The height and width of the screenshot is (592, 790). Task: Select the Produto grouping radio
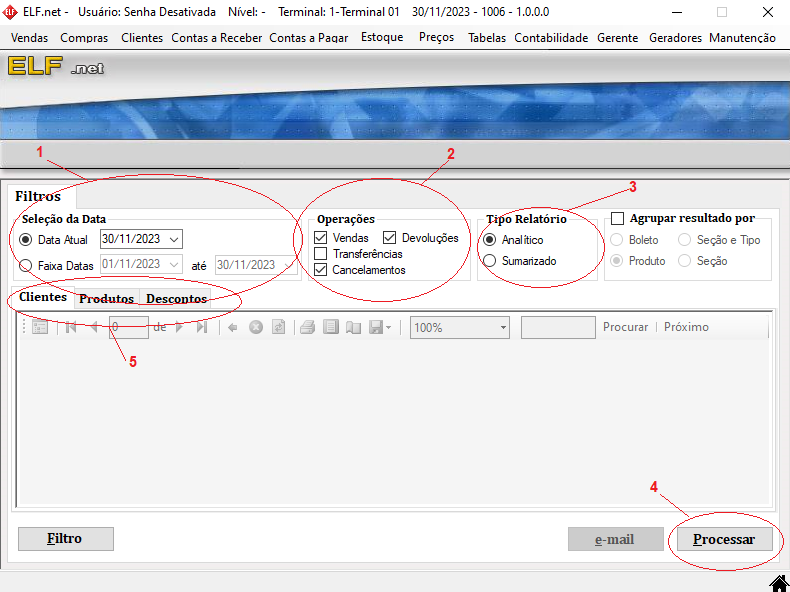(617, 260)
